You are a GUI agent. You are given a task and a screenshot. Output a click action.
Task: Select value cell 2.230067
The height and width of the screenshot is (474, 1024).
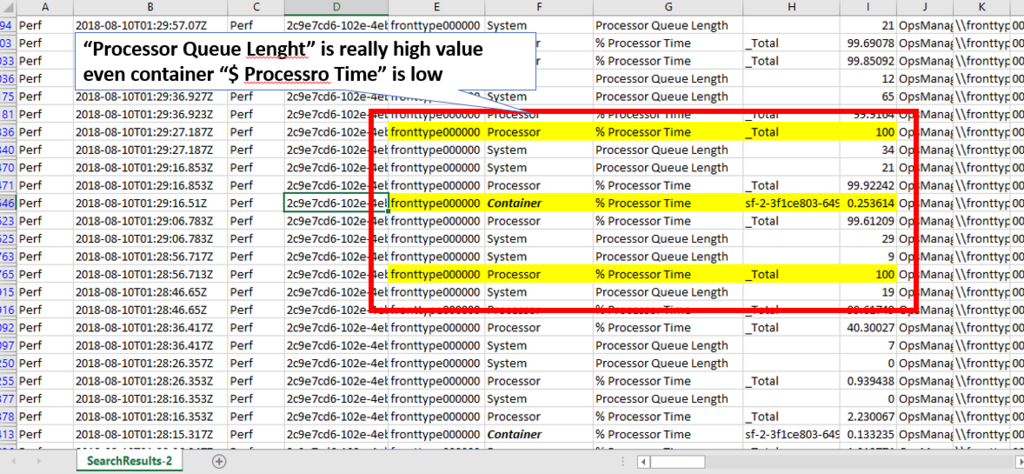pyautogui.click(x=868, y=417)
